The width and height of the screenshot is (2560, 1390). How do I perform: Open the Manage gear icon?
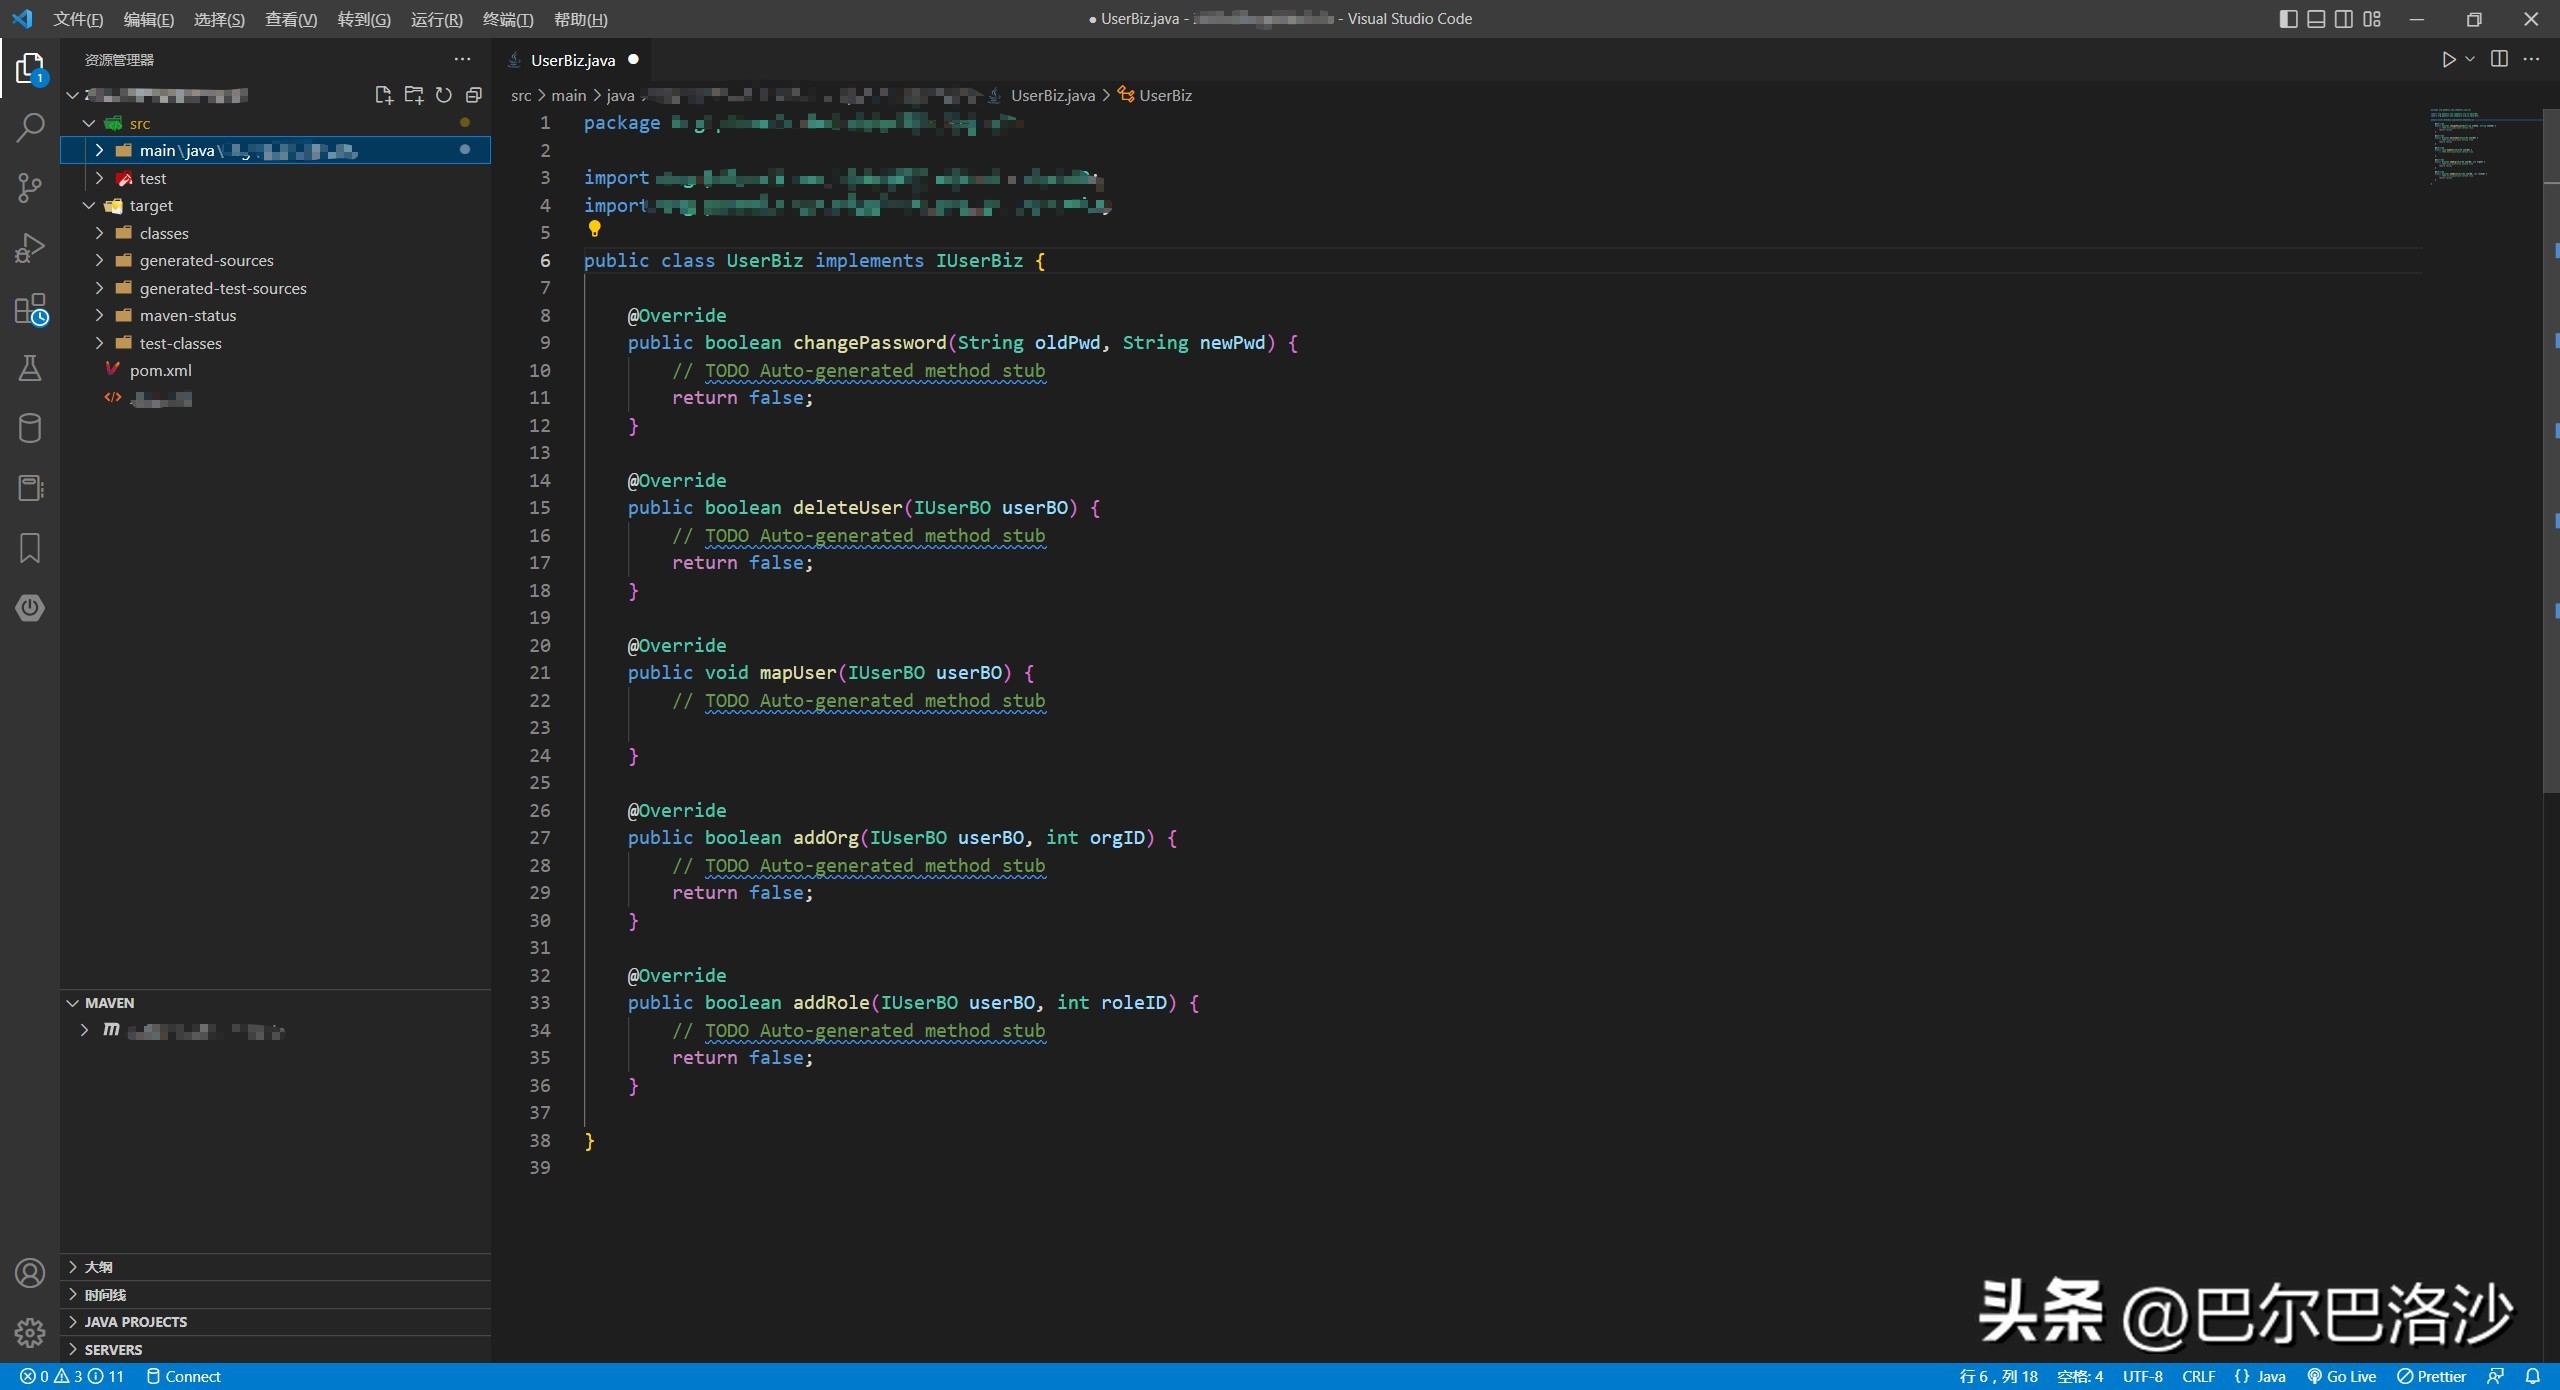click(x=30, y=1333)
